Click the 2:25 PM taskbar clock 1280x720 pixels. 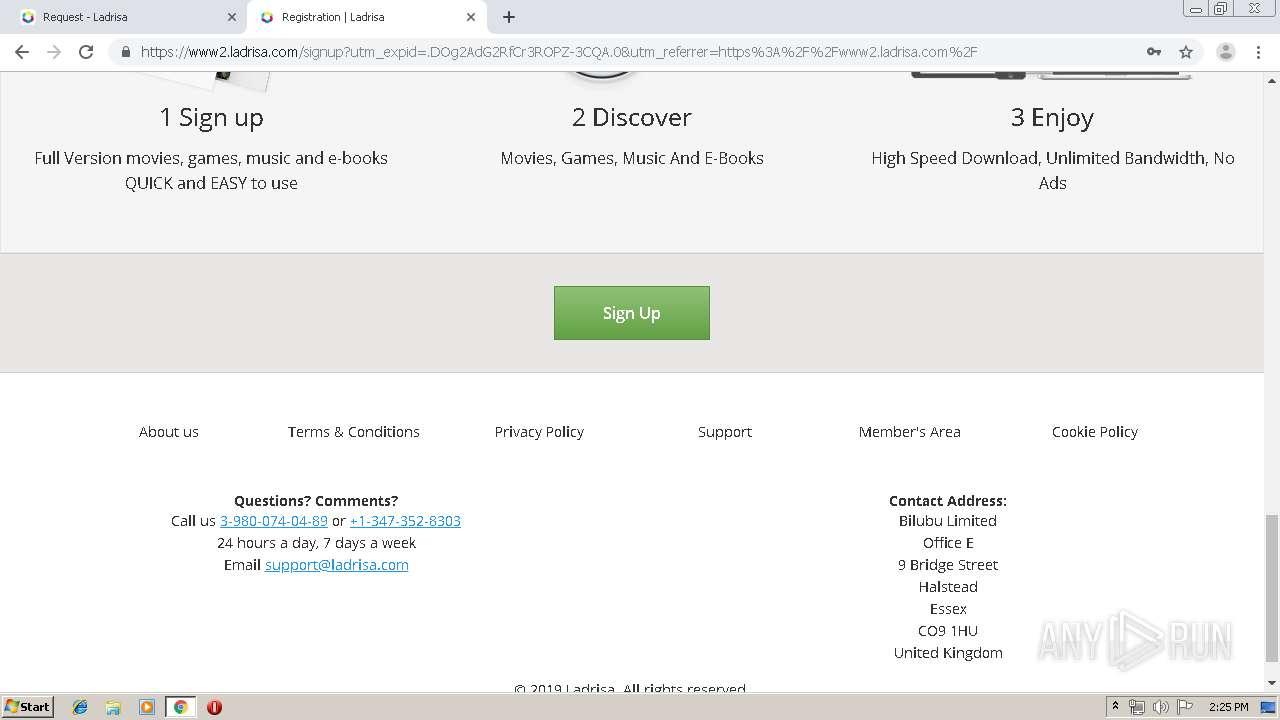point(1228,707)
